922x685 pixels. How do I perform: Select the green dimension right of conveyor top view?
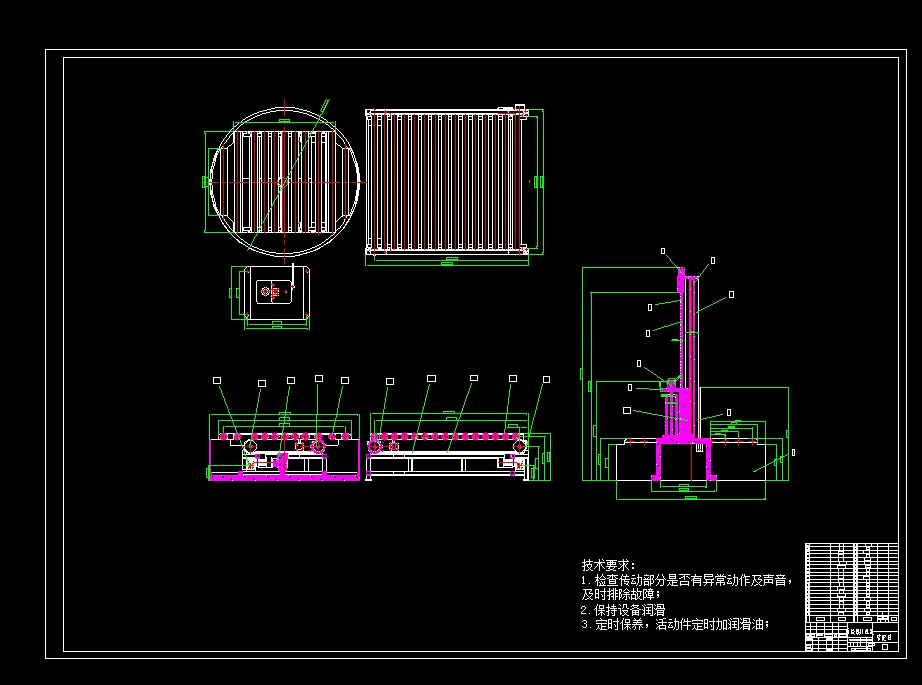click(x=537, y=182)
